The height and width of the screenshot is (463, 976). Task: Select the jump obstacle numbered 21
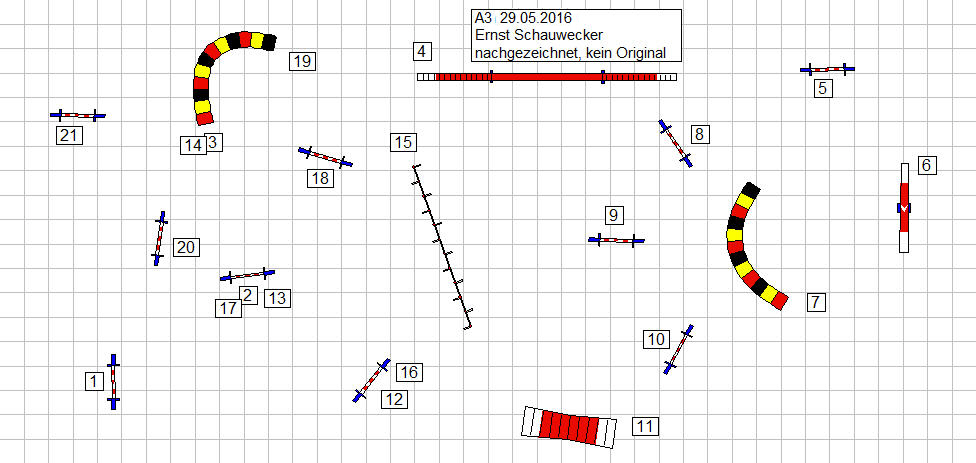coord(78,116)
